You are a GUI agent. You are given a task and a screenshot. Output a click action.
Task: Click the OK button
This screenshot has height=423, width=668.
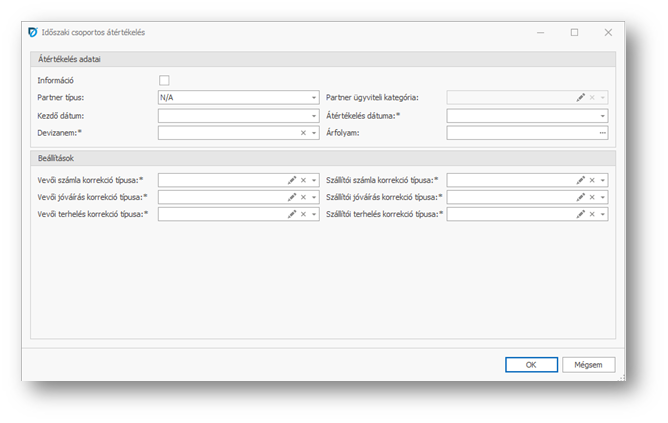click(531, 365)
